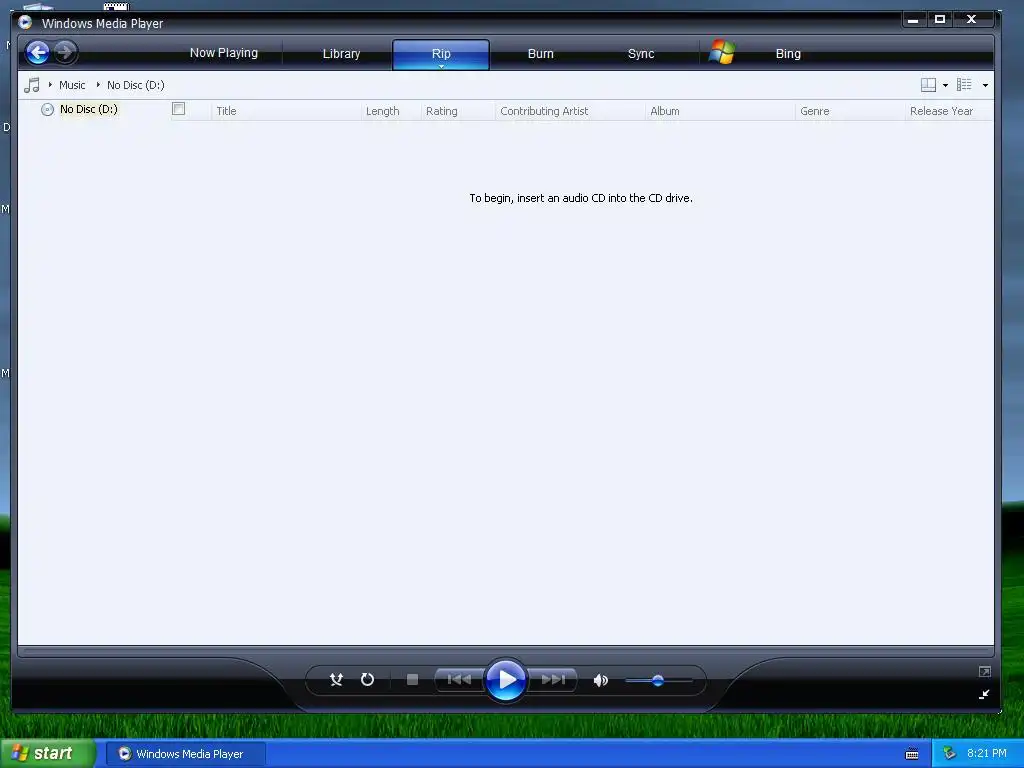Open the View Options dropdown arrow
The width and height of the screenshot is (1024, 768).
coord(985,86)
